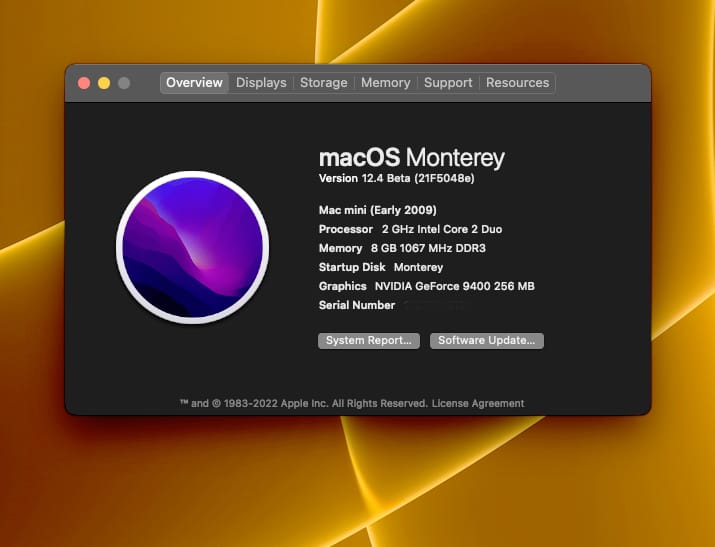Click the System Report... button
This screenshot has width=715, height=547.
pos(369,341)
